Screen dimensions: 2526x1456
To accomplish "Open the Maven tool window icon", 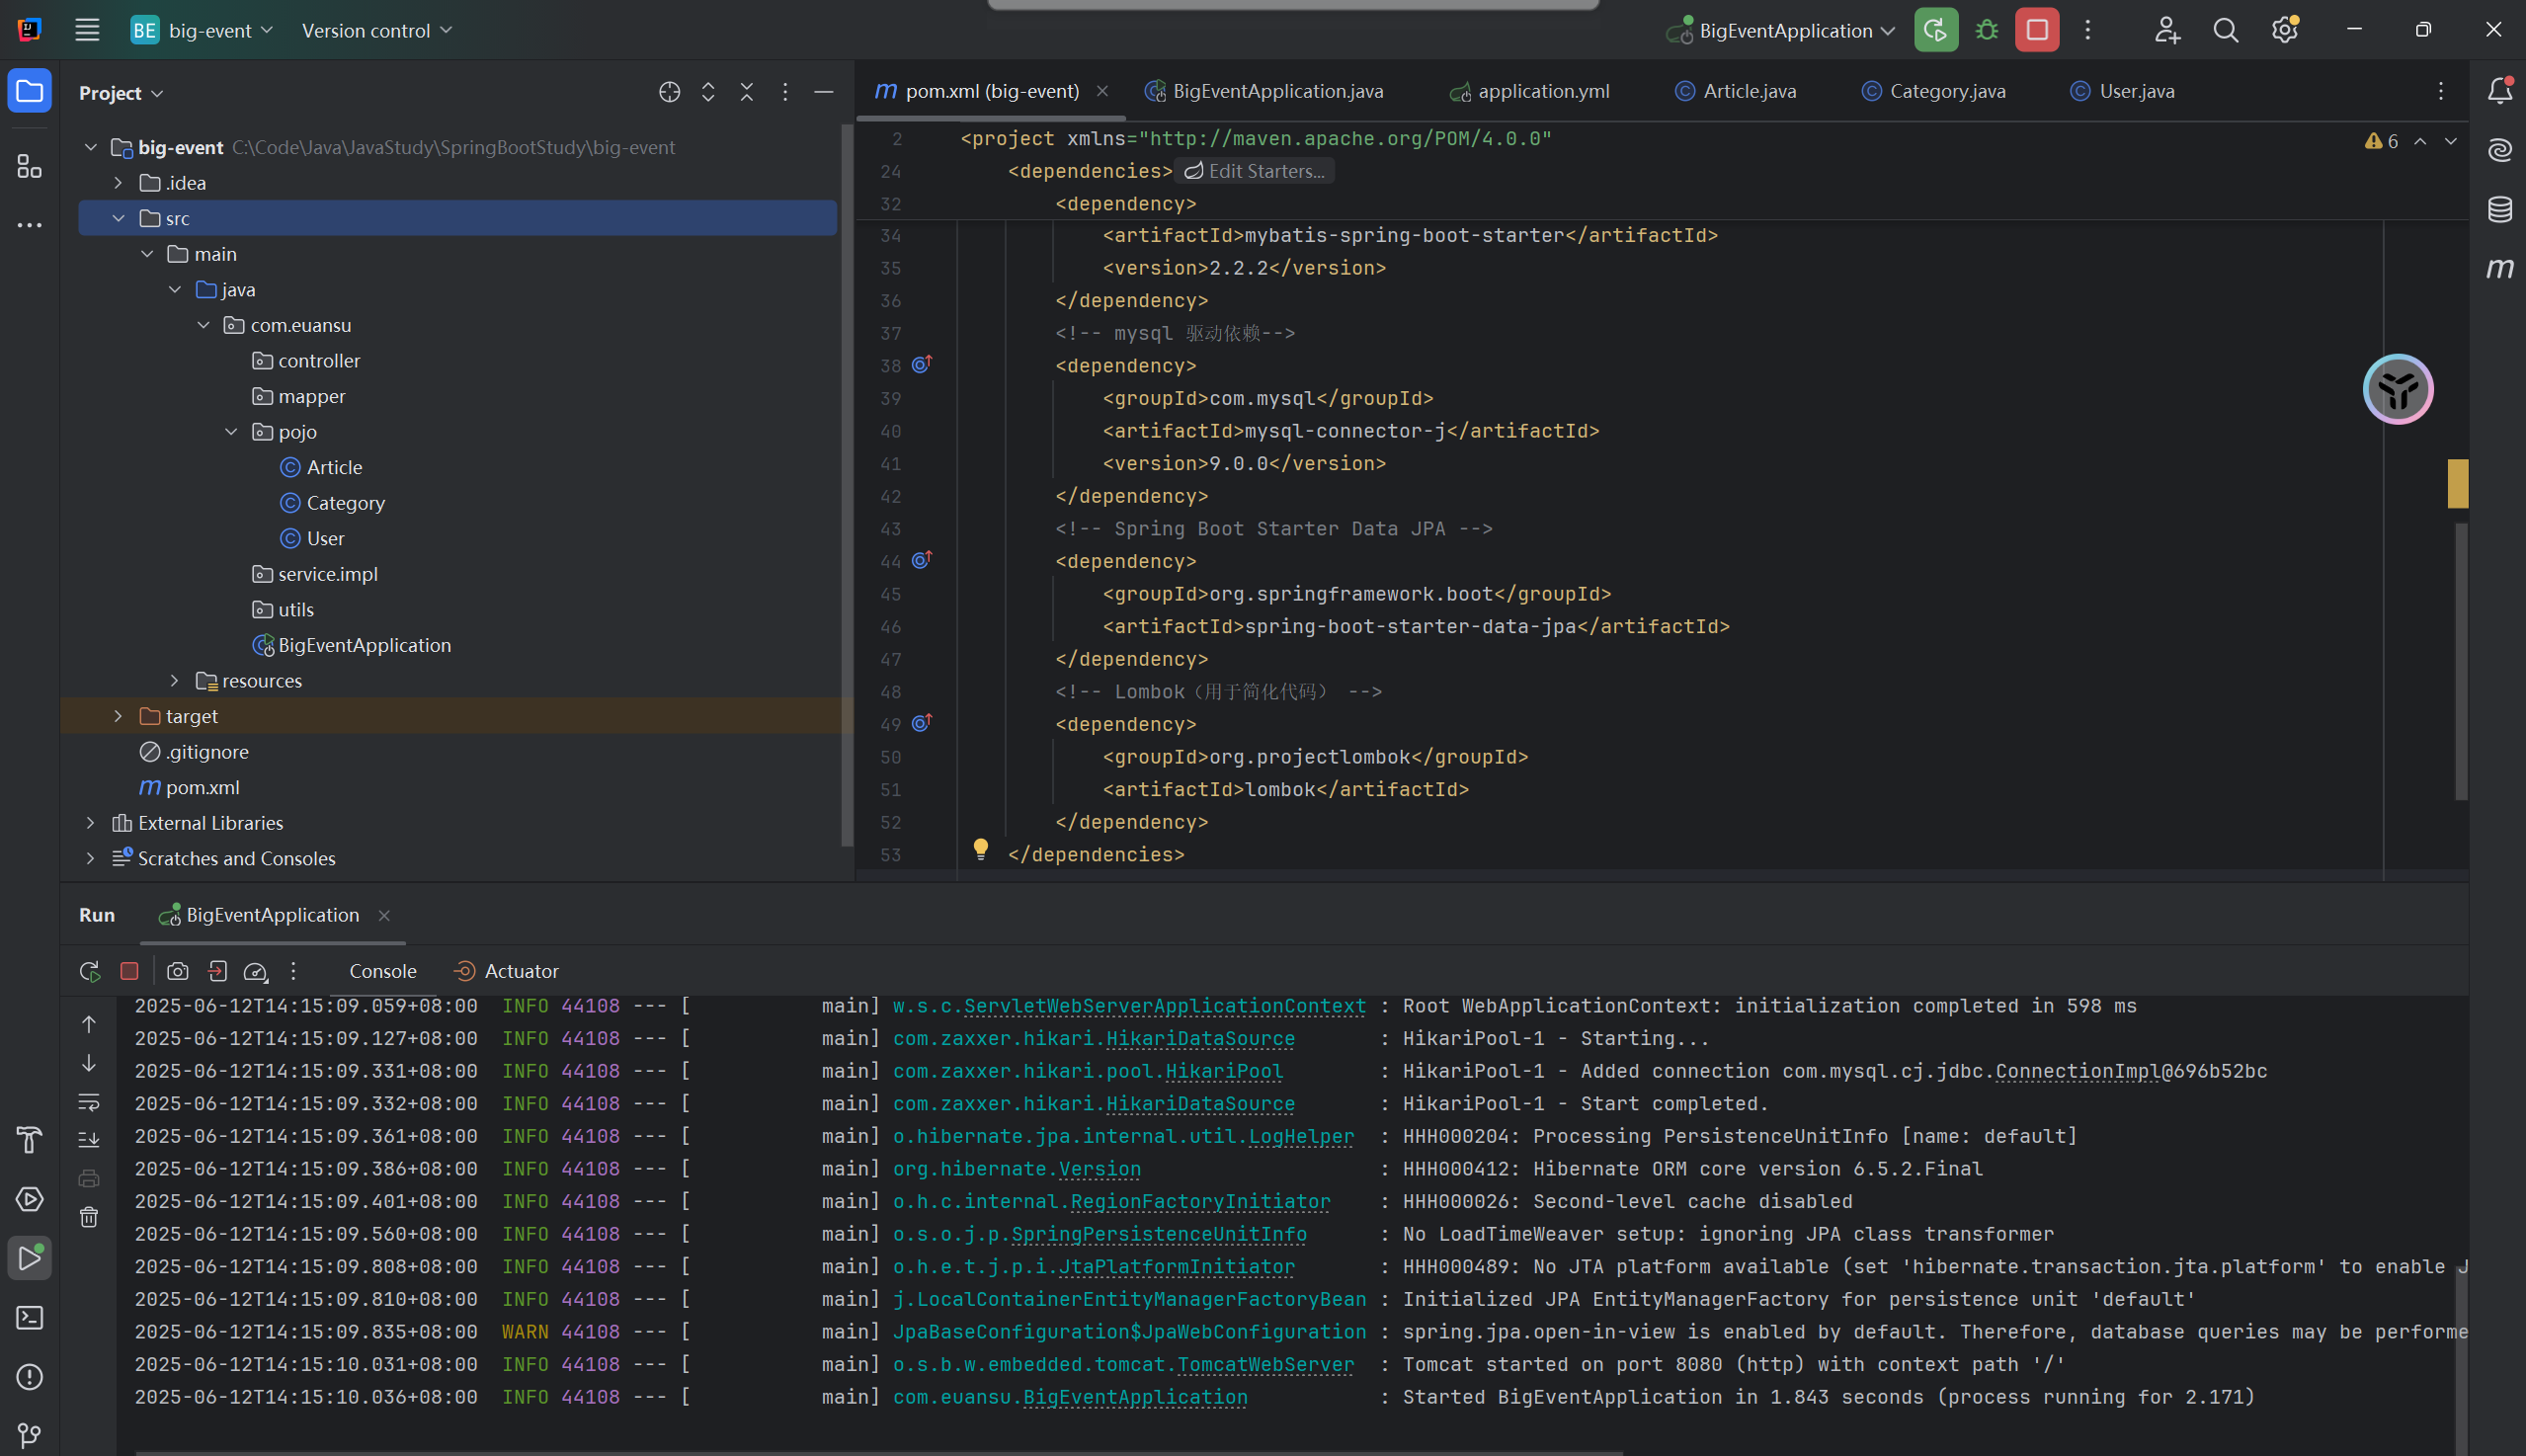I will 2499,268.
